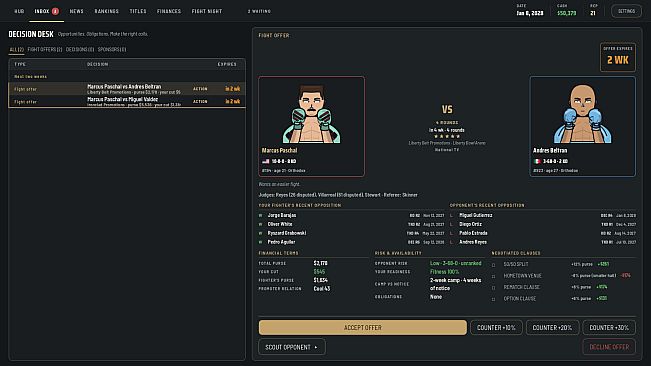The width and height of the screenshot is (651, 366).
Task: Open the TITLES tab
Action: pos(138,11)
